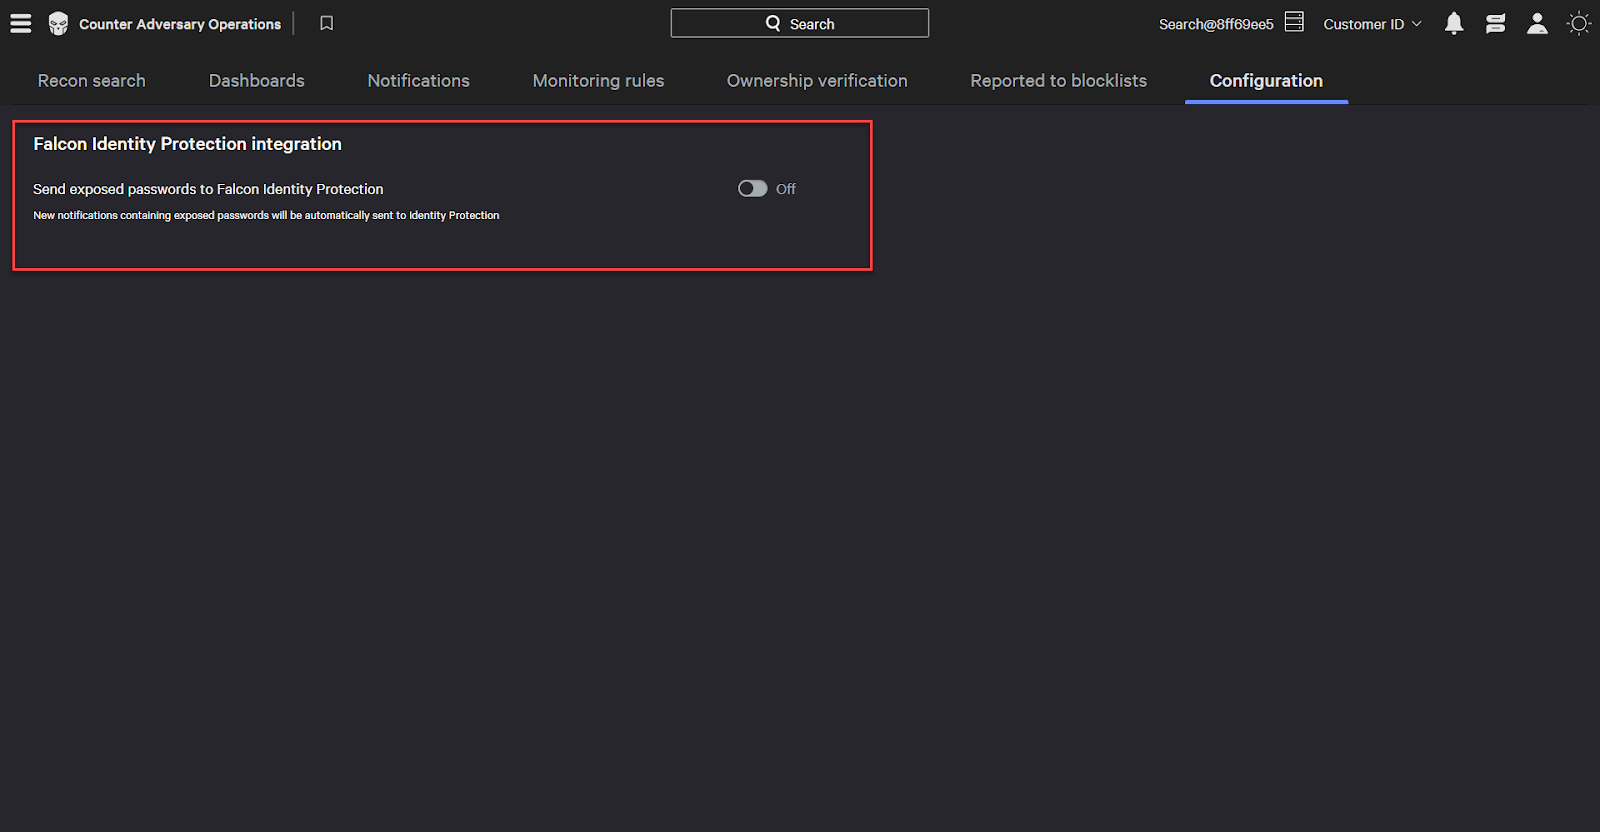Switch to the Recon search tab
This screenshot has width=1600, height=832.
(x=92, y=81)
